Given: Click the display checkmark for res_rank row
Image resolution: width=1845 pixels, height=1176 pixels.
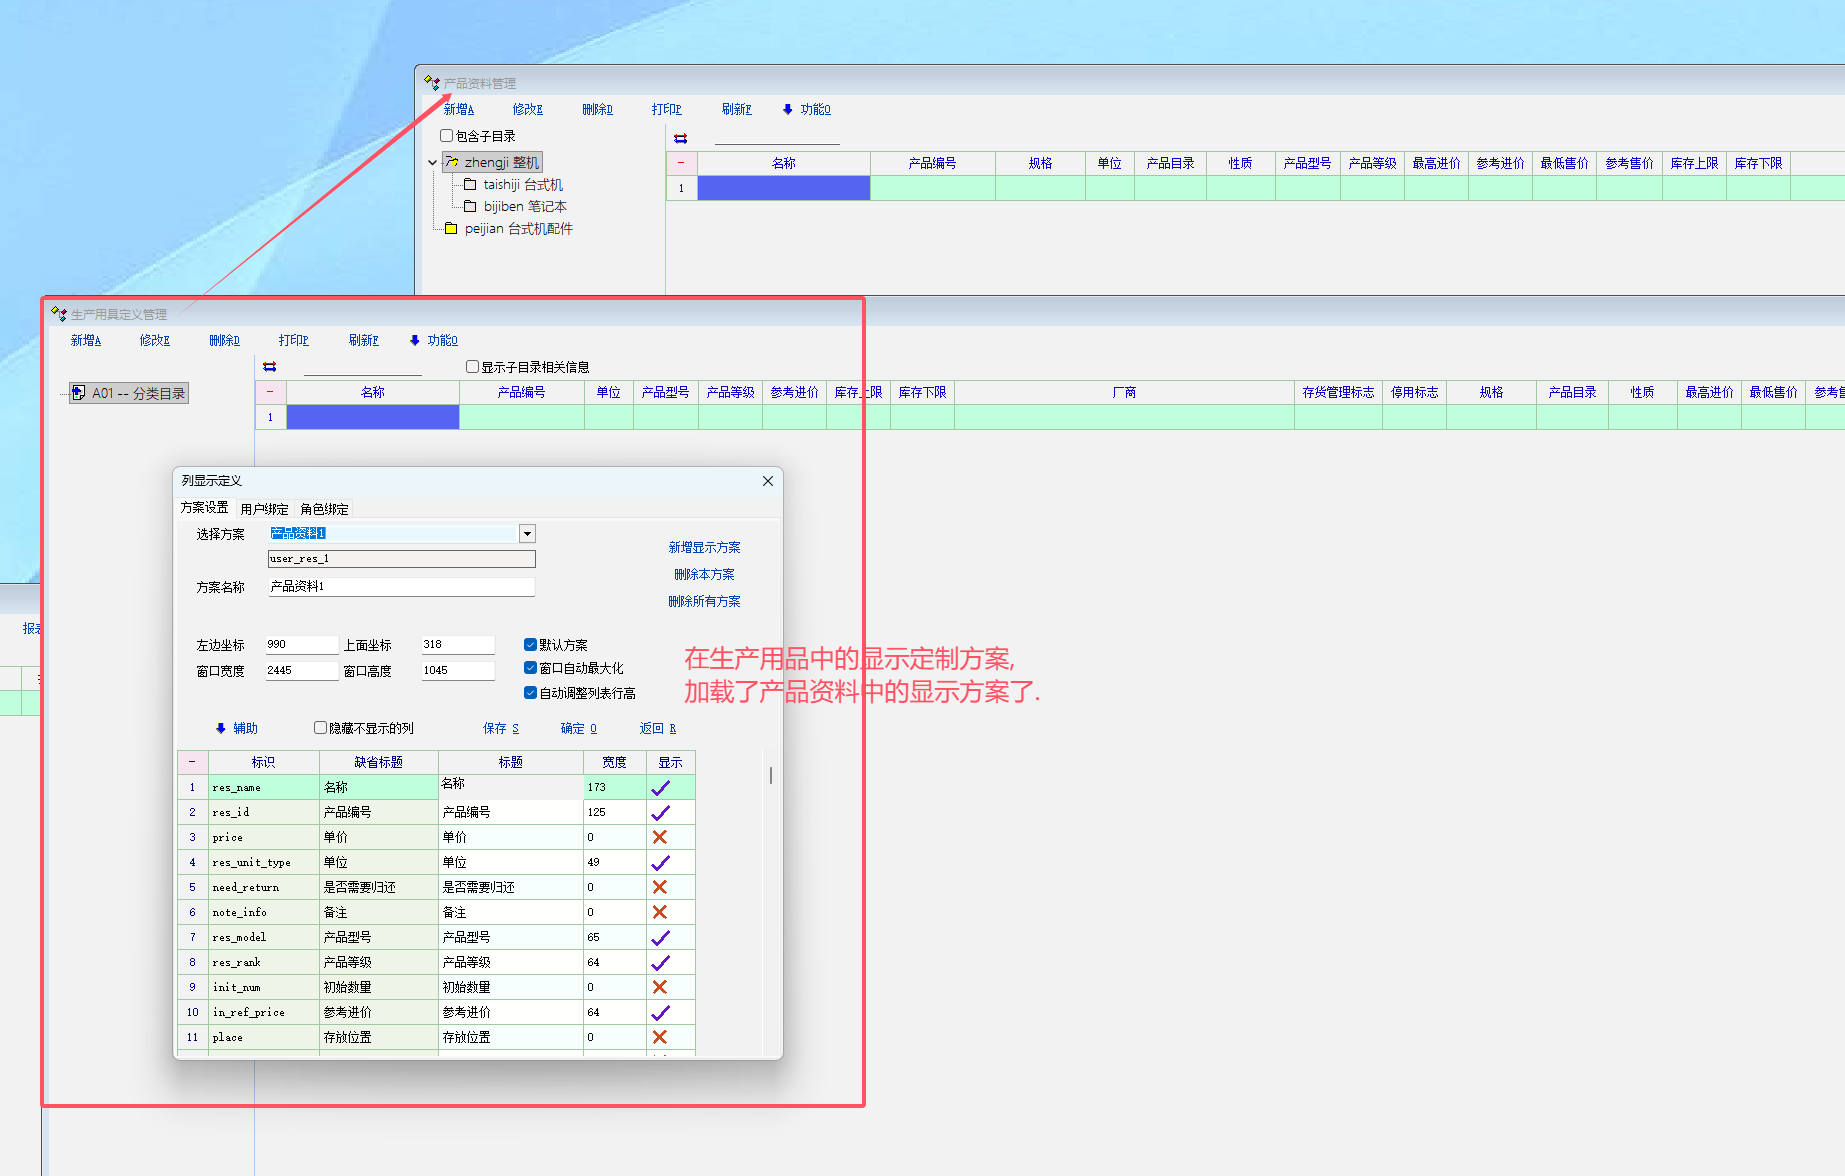Looking at the screenshot, I should [661, 962].
